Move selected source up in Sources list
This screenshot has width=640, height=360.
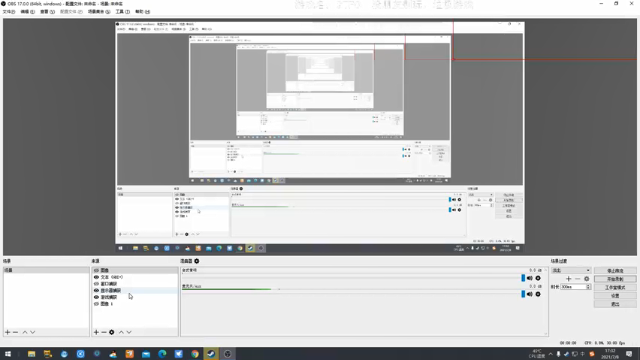[121, 332]
